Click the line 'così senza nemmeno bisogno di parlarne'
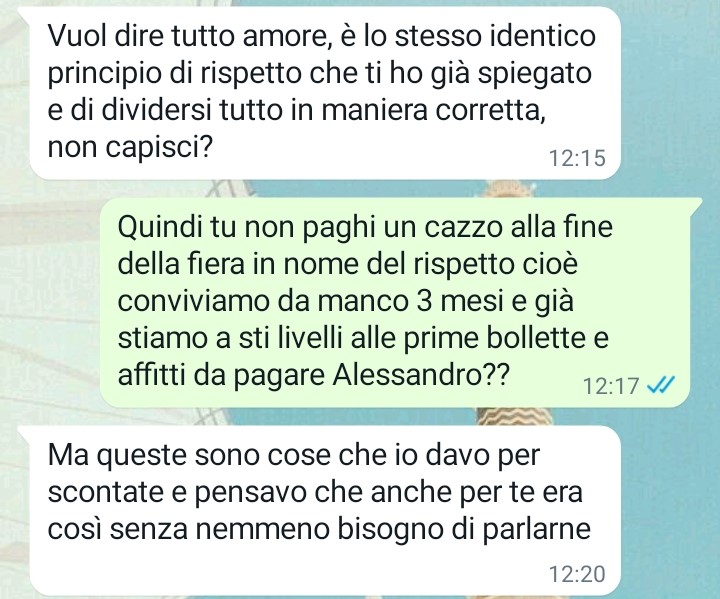Image resolution: width=720 pixels, height=599 pixels. 319,529
